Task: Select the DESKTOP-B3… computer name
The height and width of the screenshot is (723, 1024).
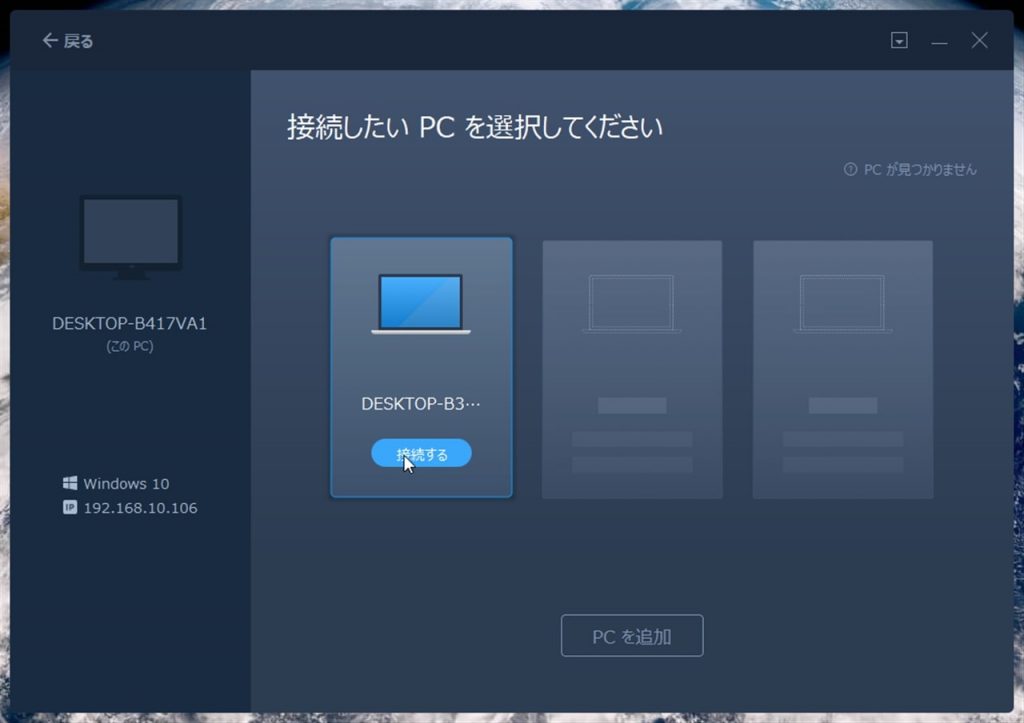Action: coord(421,404)
